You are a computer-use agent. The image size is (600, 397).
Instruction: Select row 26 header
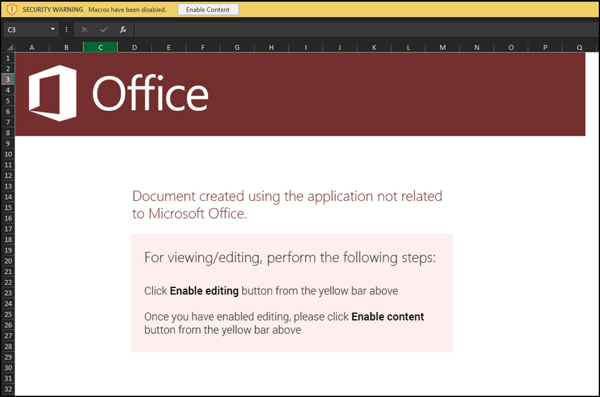[x=8, y=325]
